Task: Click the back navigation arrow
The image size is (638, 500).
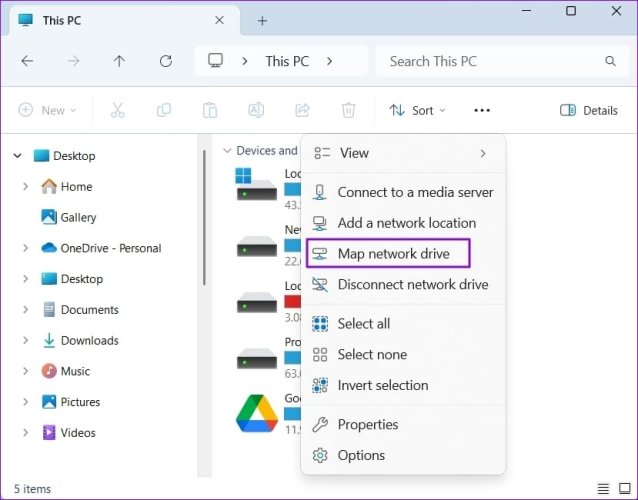Action: click(27, 61)
